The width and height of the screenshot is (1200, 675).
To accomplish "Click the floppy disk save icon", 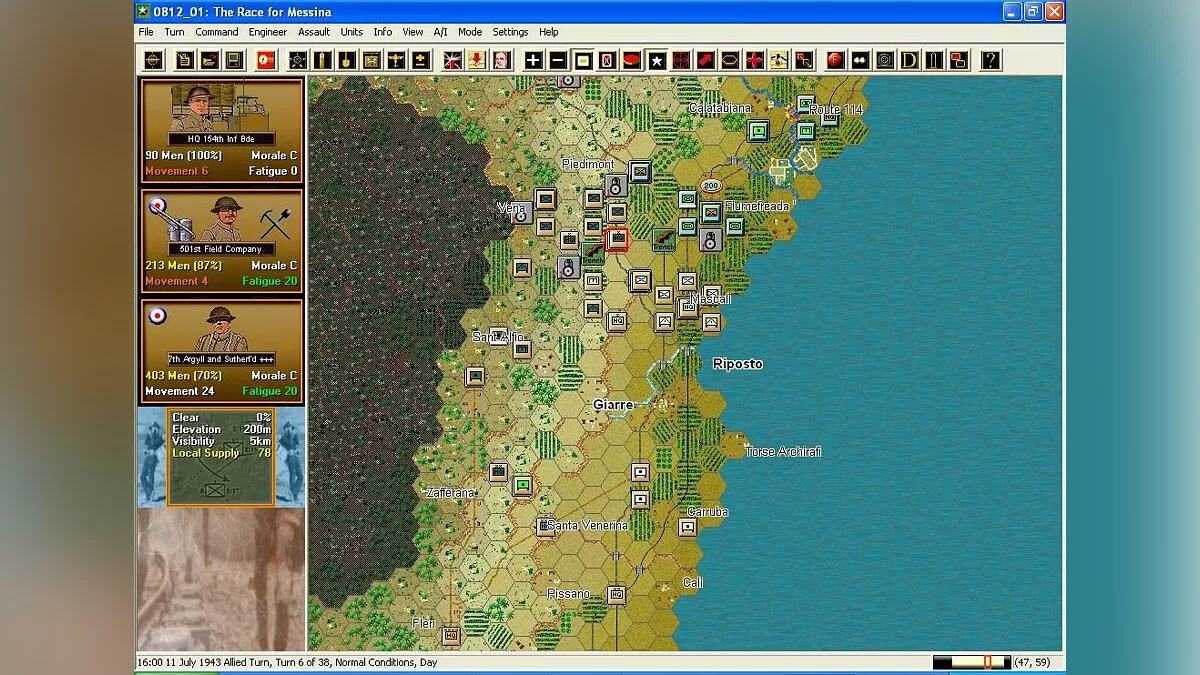I will pyautogui.click(x=233, y=60).
